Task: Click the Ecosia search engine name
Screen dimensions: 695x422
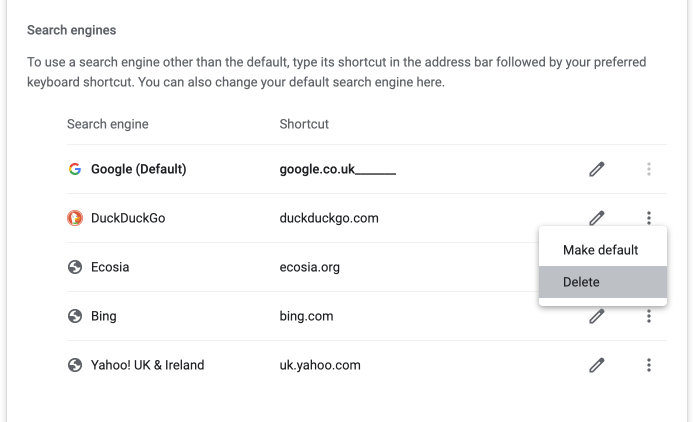Action: click(x=110, y=267)
